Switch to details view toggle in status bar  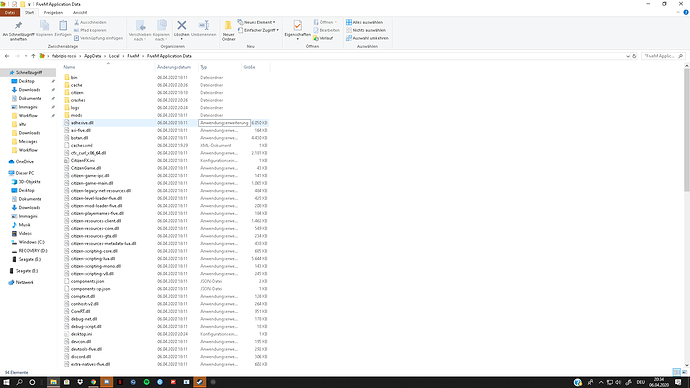click(x=676, y=372)
